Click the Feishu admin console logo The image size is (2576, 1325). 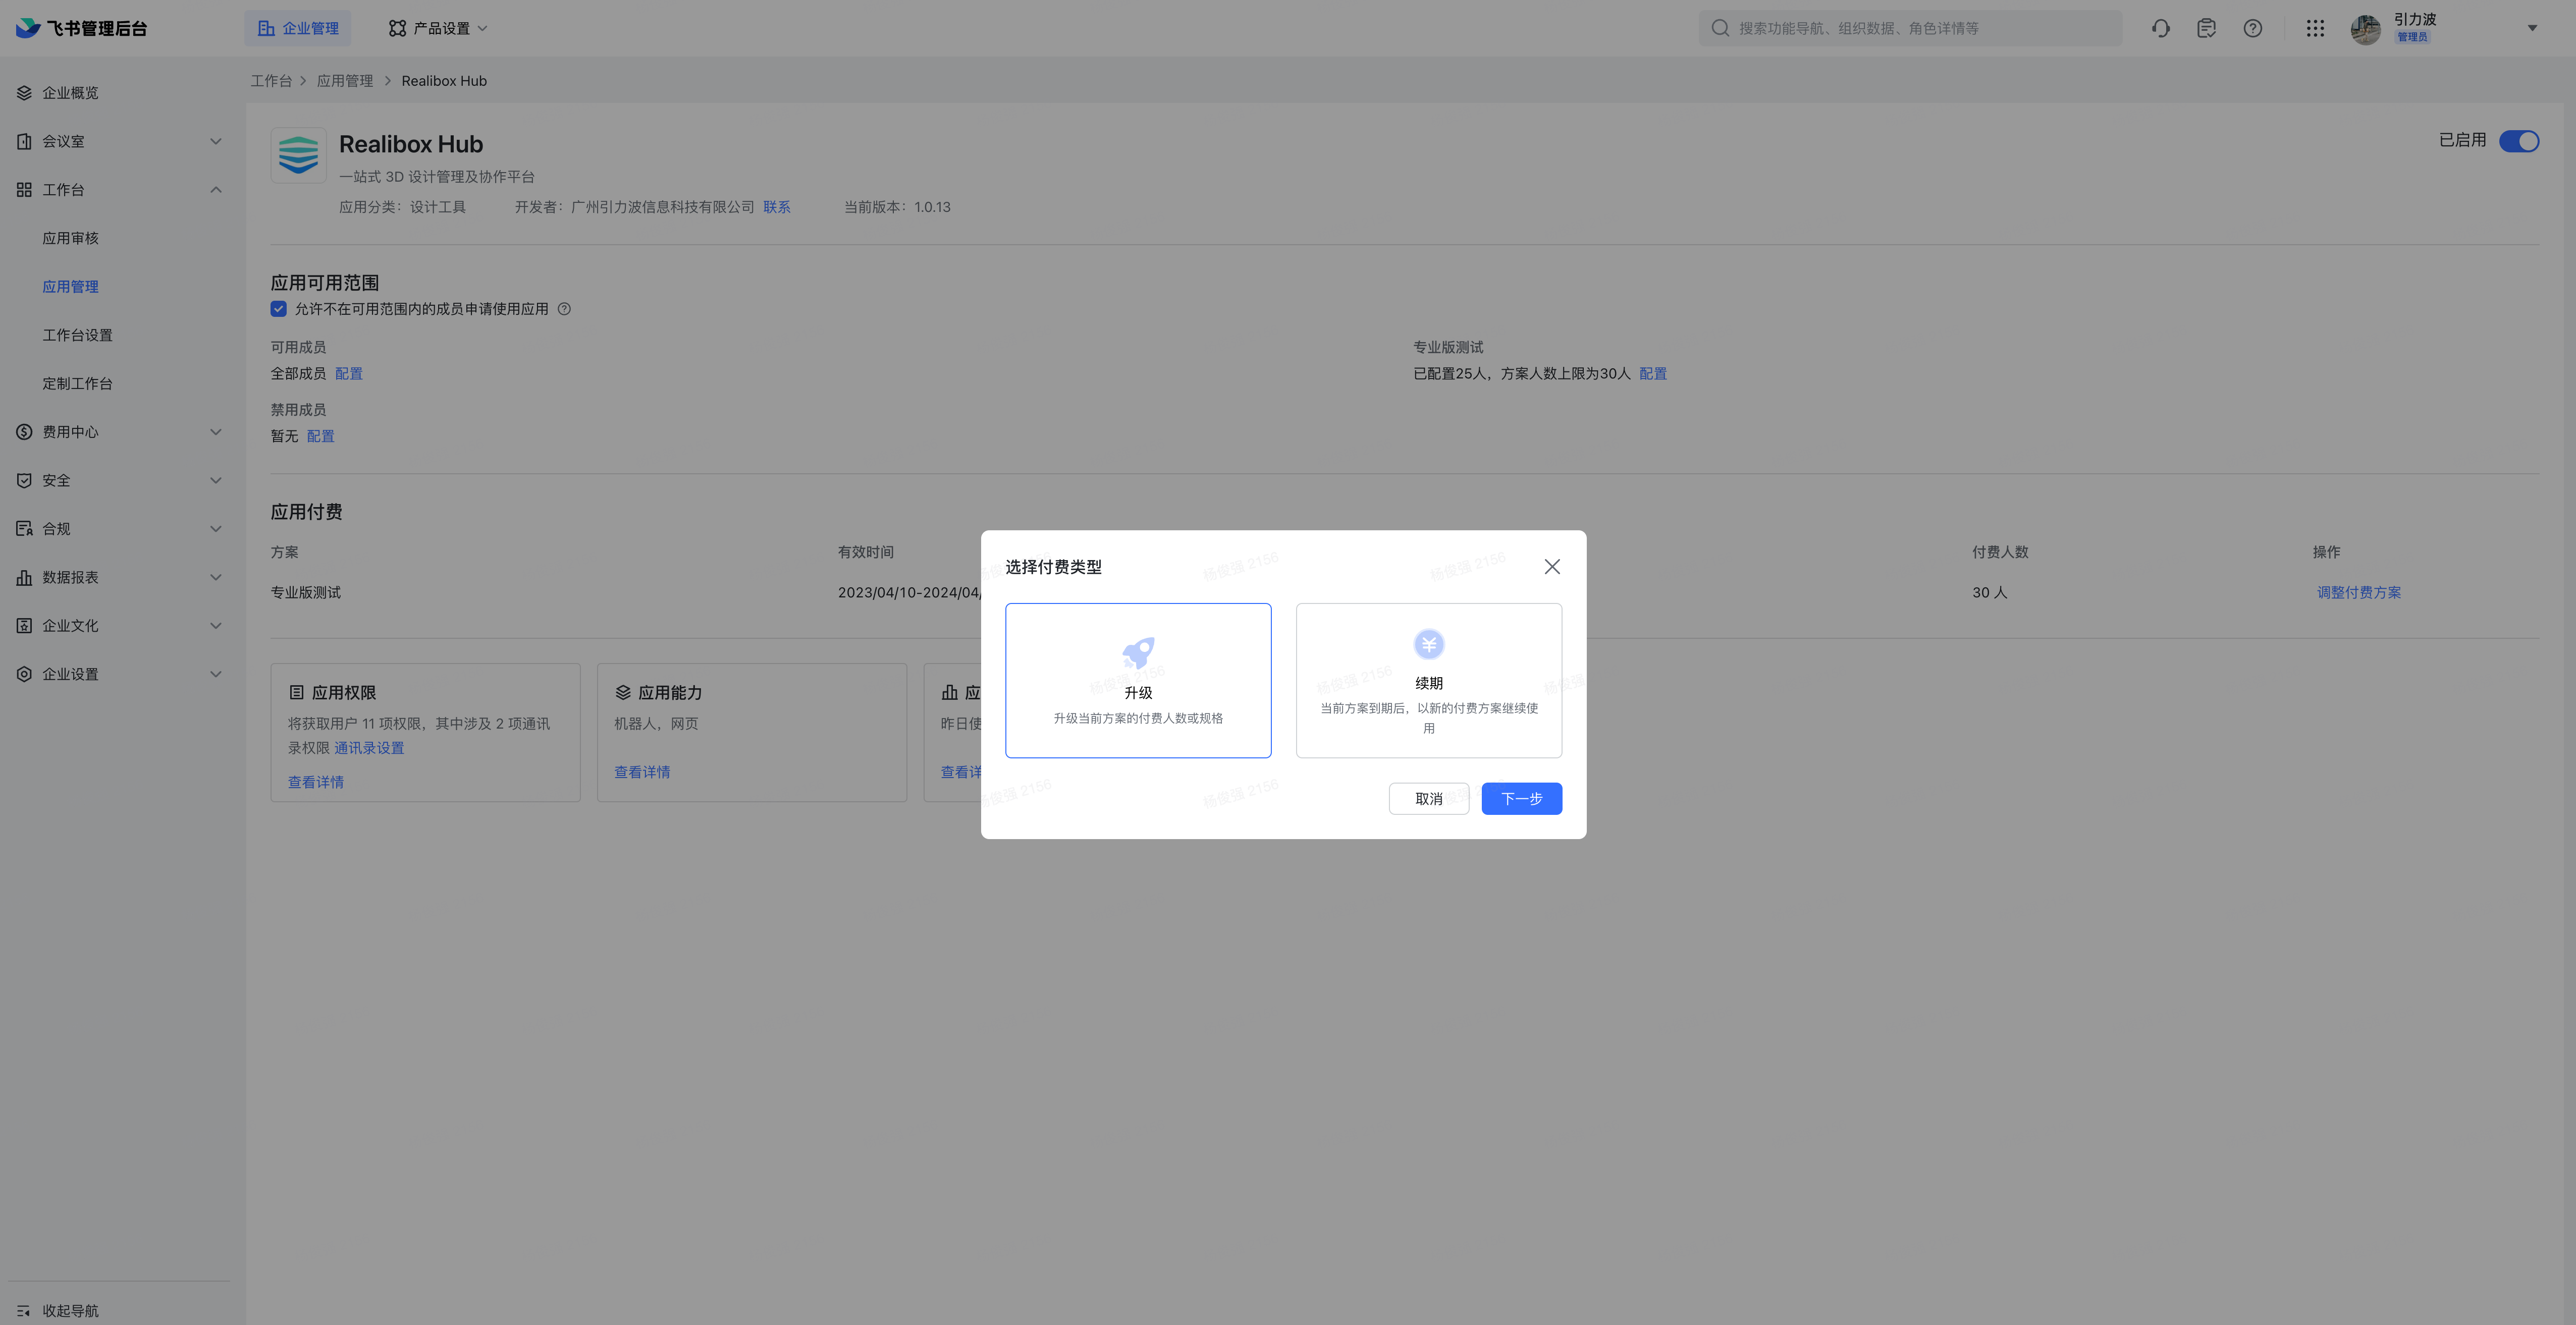pyautogui.click(x=81, y=28)
